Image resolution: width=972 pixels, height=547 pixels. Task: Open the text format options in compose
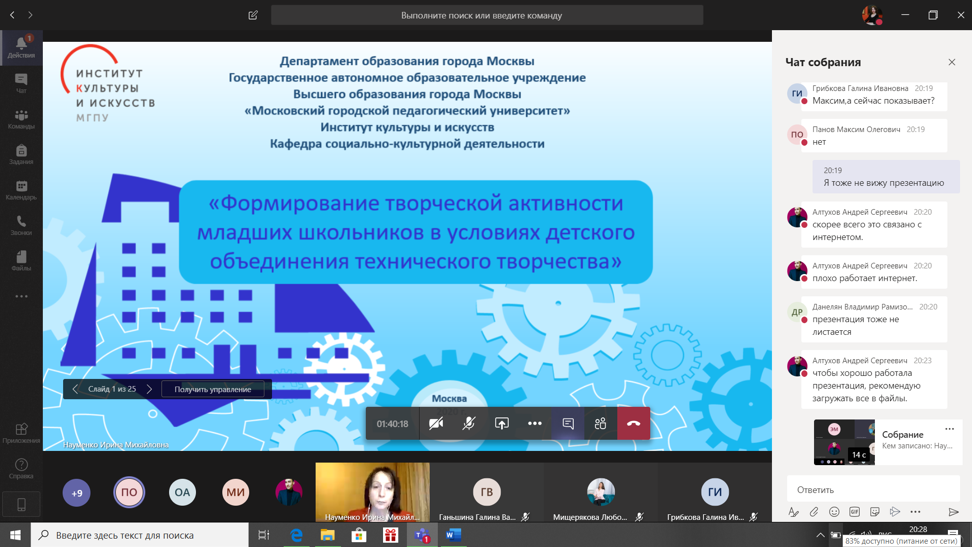coord(793,512)
